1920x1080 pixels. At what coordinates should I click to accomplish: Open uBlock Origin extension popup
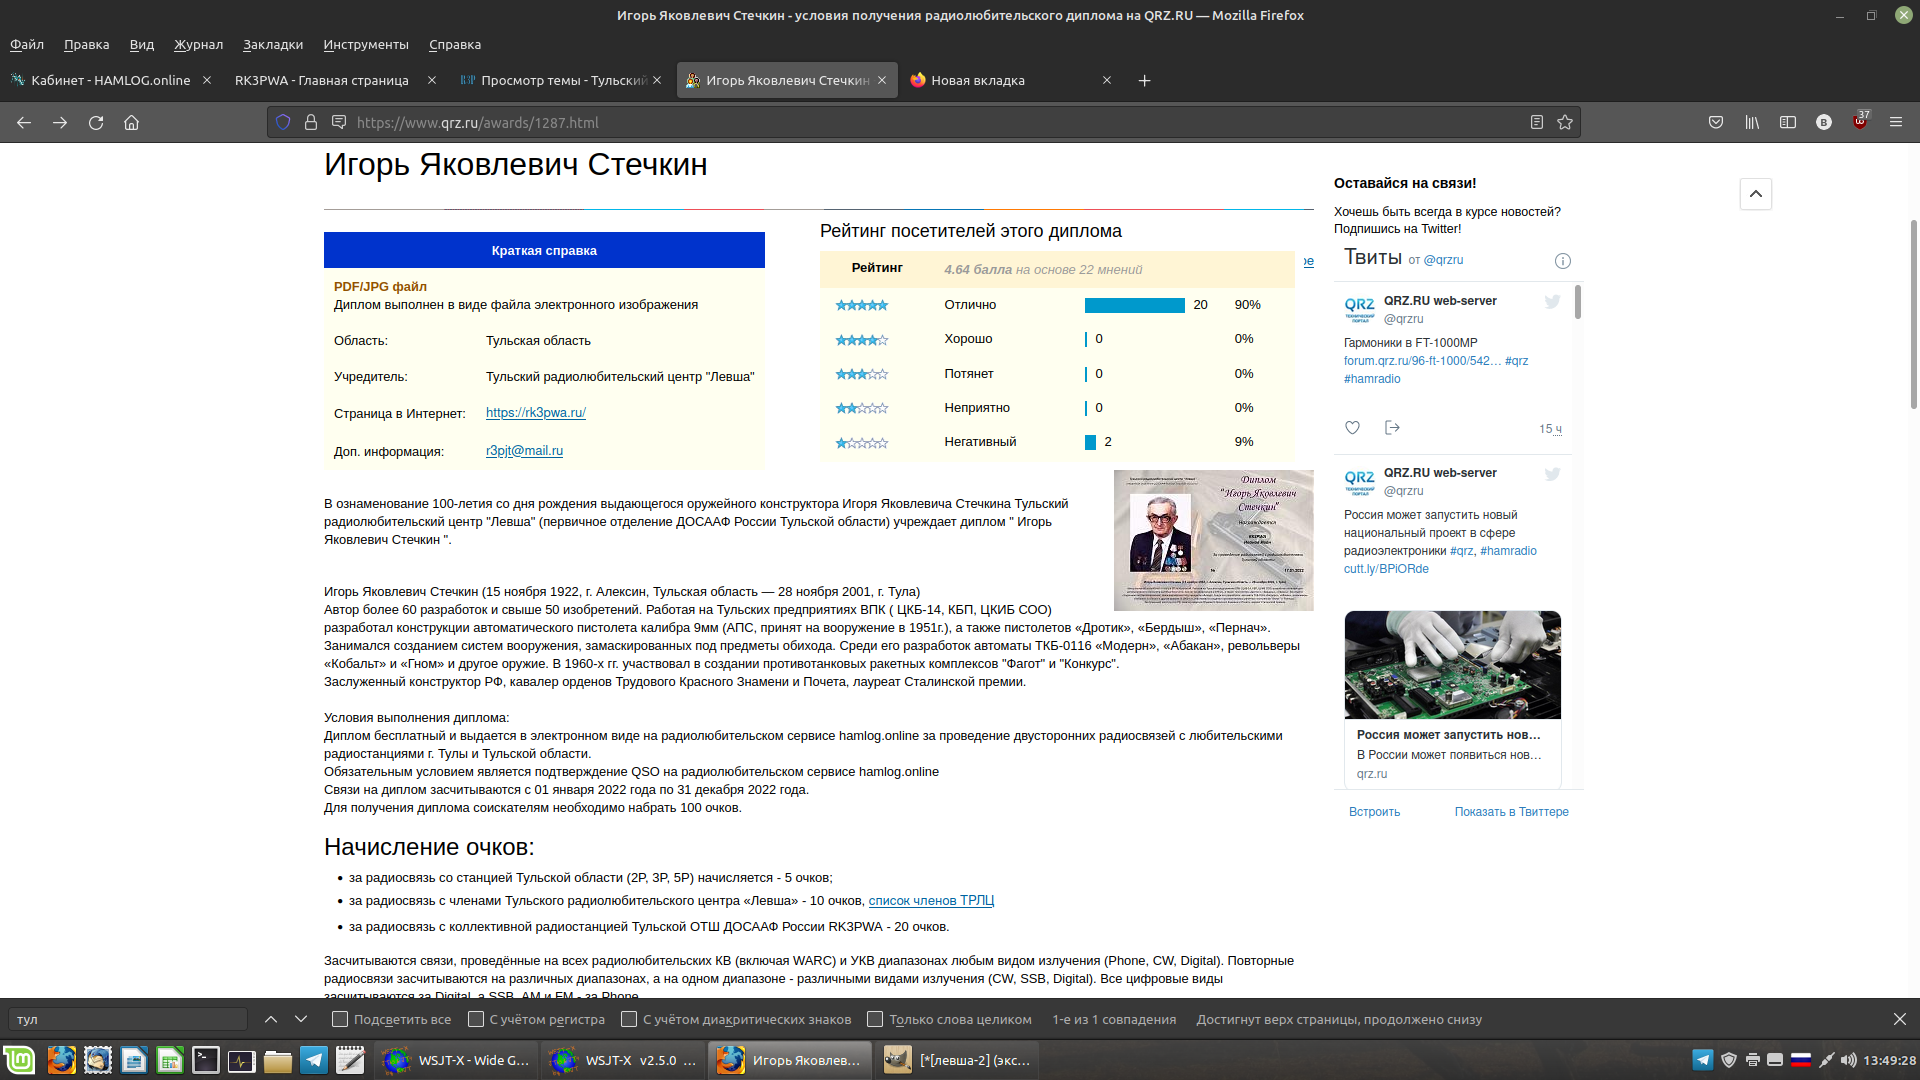tap(1860, 122)
